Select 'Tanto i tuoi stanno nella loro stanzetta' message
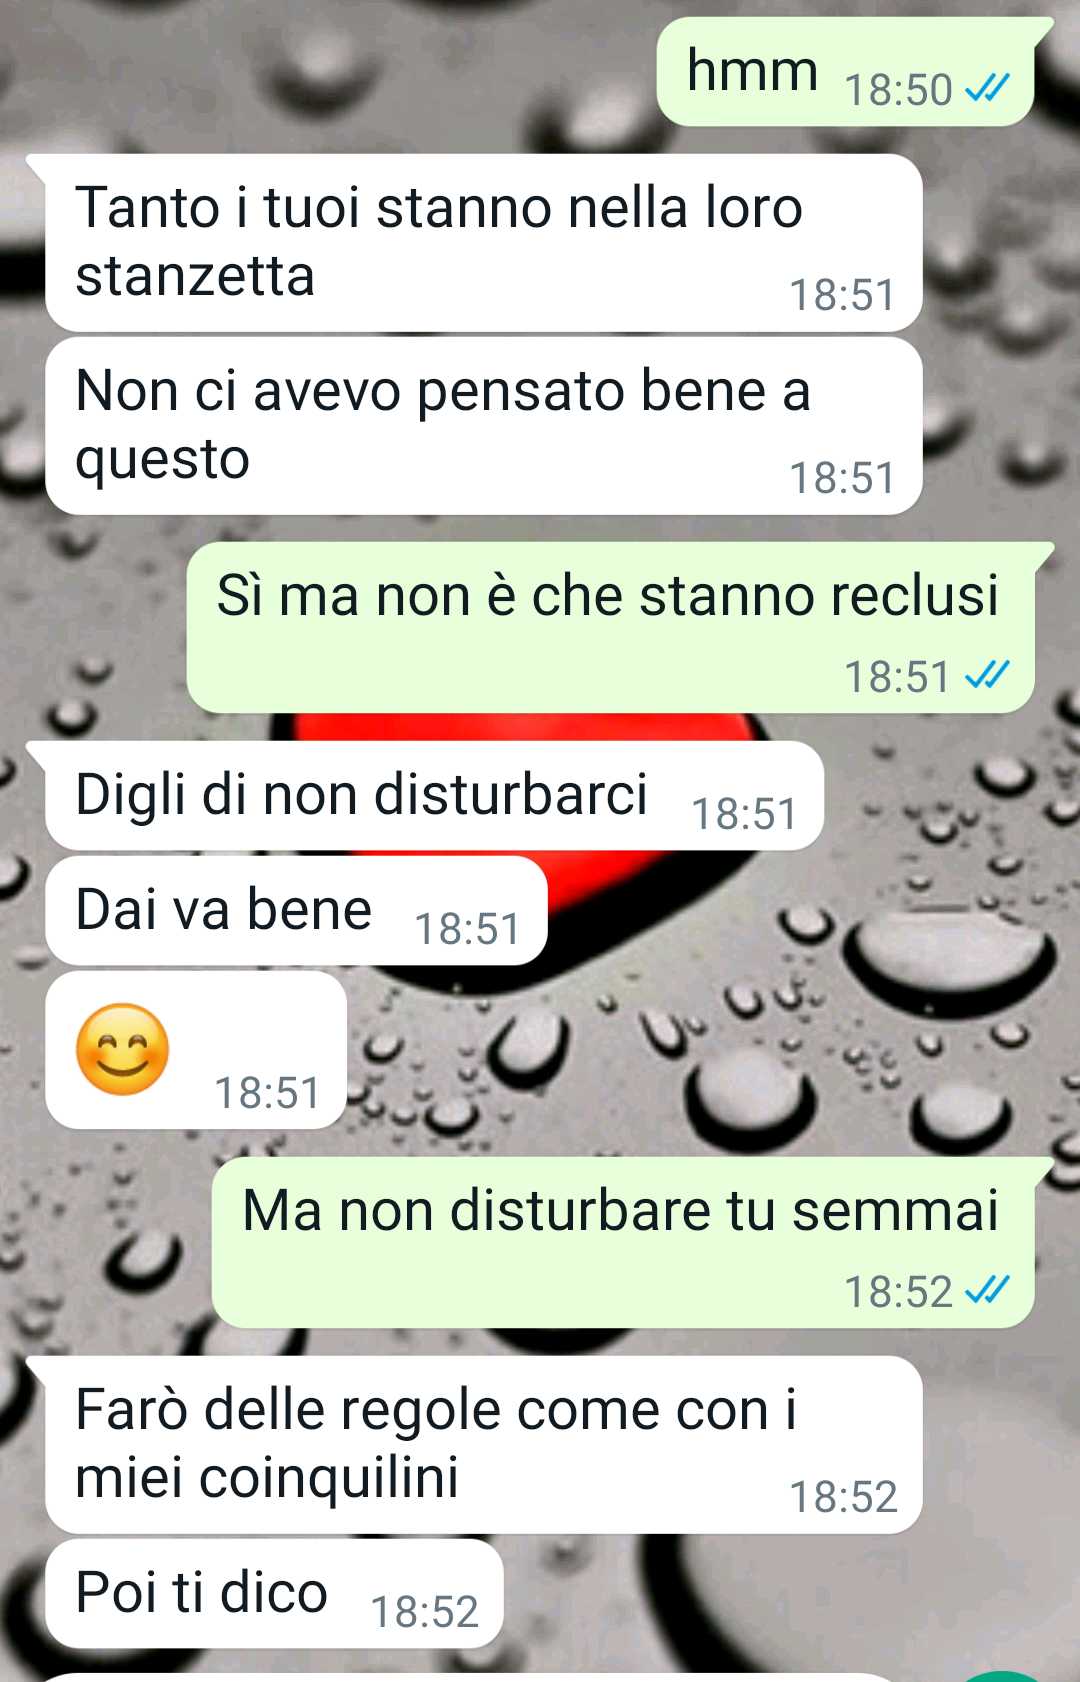Screen dimensions: 1080x1682 coord(483,243)
